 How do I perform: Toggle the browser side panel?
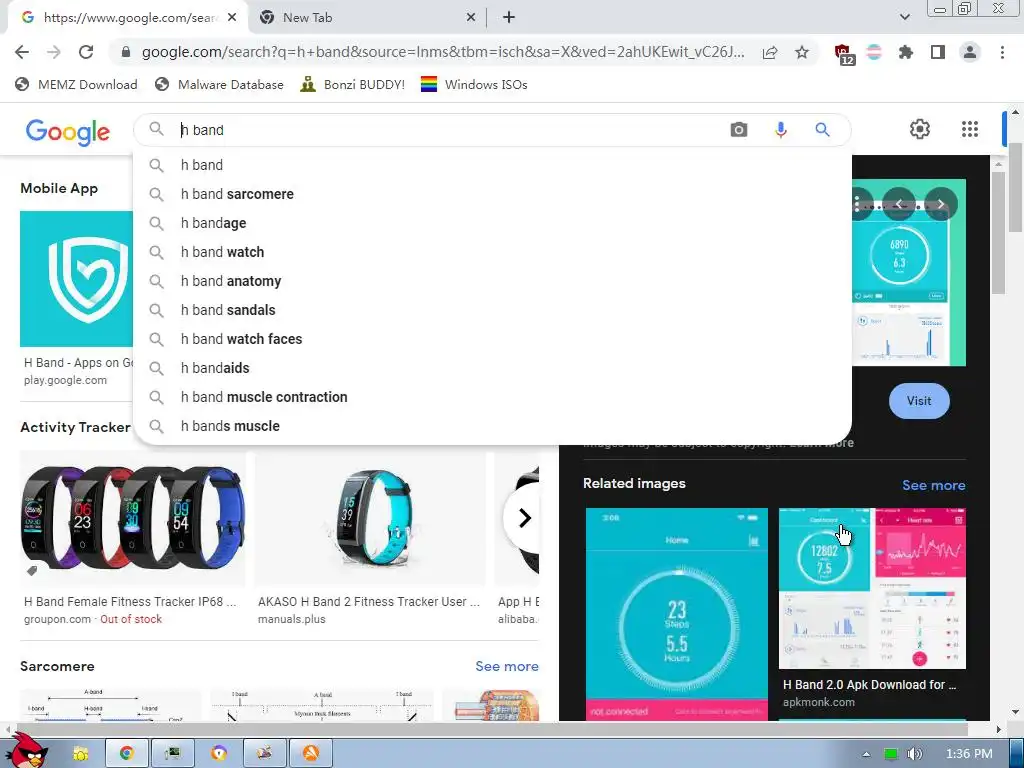click(938, 52)
